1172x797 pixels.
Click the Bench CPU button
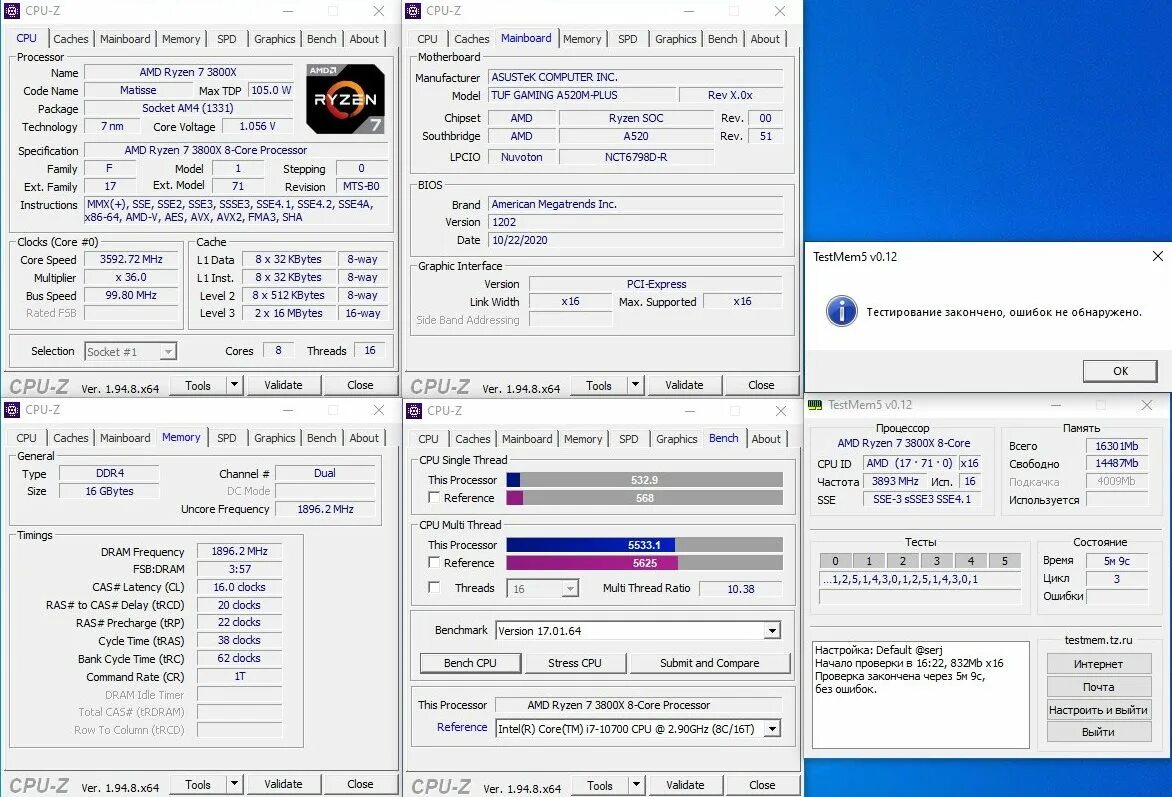470,663
